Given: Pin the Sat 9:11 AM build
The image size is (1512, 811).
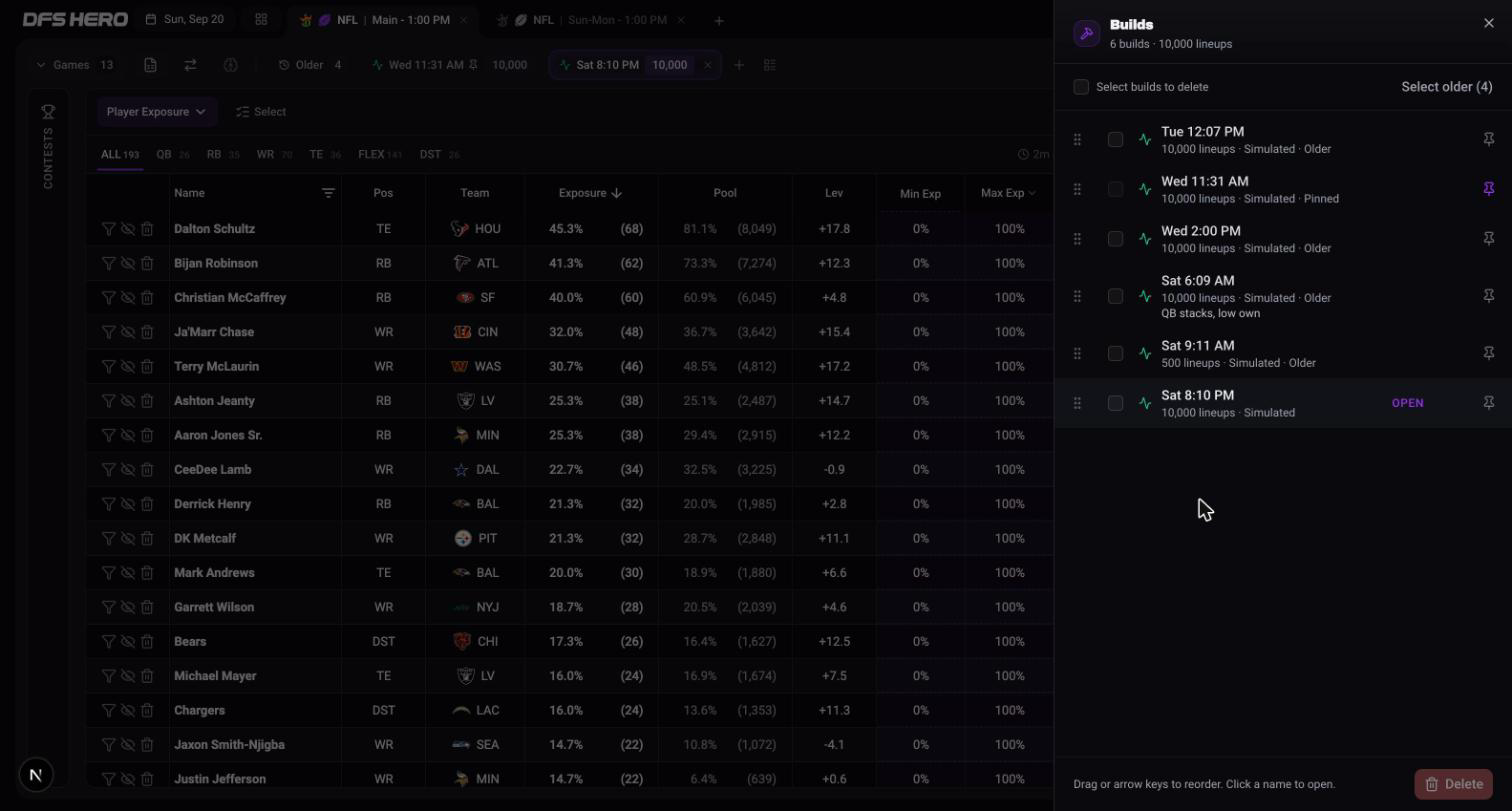Looking at the screenshot, I should (1488, 353).
